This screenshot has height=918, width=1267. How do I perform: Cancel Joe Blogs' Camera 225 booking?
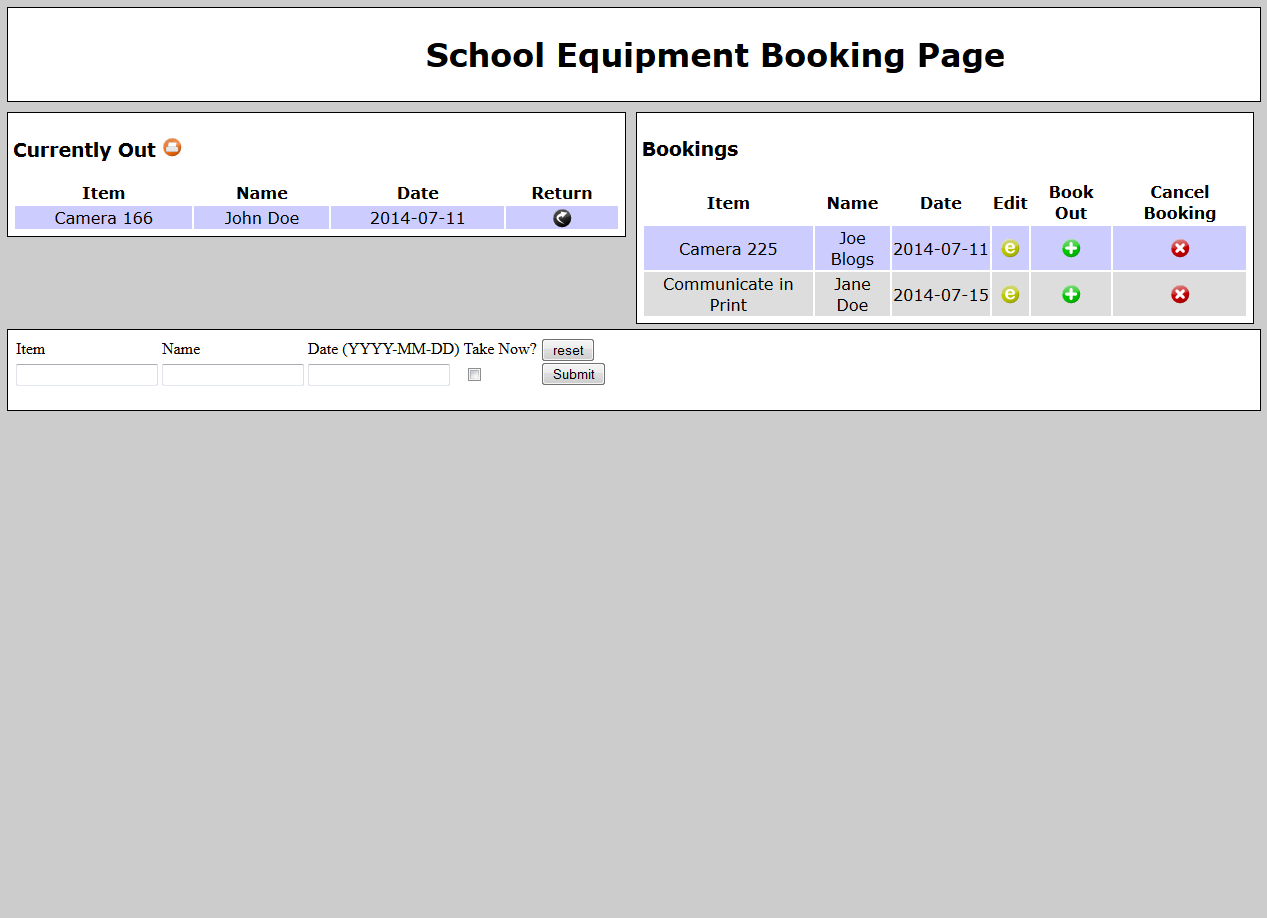tap(1180, 248)
